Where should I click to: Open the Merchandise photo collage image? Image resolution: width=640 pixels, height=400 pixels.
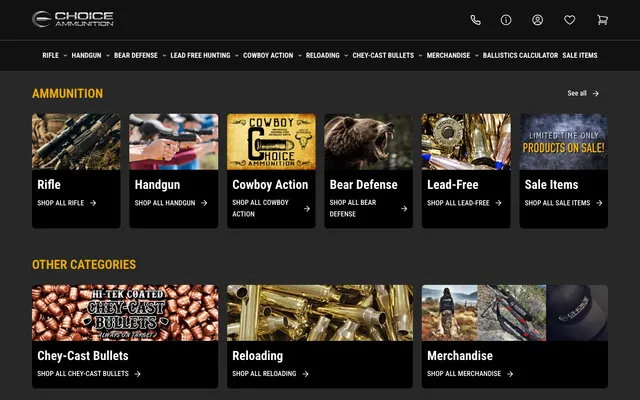point(515,313)
